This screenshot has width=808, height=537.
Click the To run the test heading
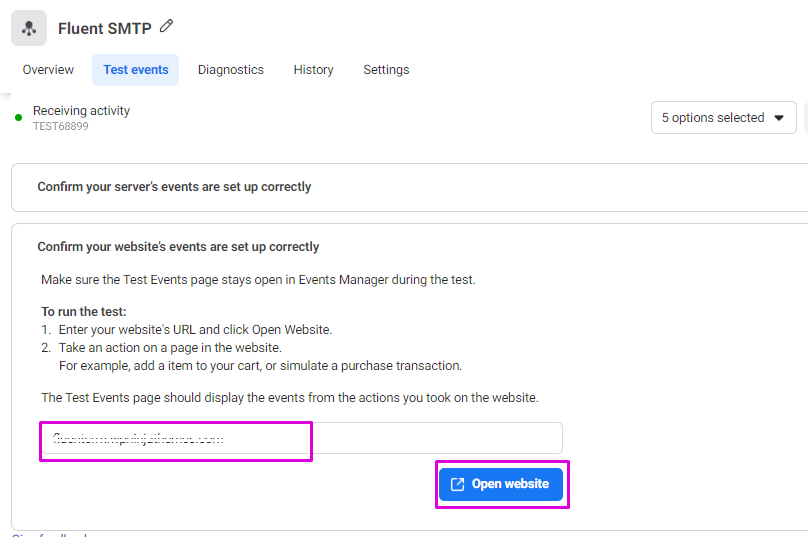tap(83, 312)
